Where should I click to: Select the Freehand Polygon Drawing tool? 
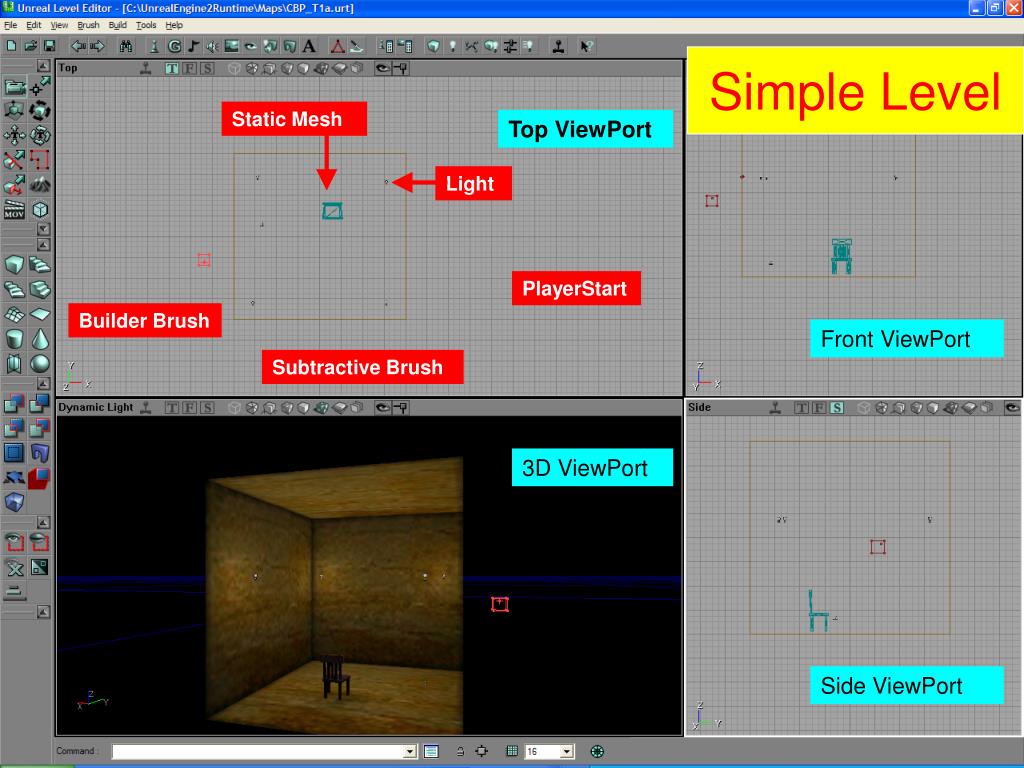40,160
